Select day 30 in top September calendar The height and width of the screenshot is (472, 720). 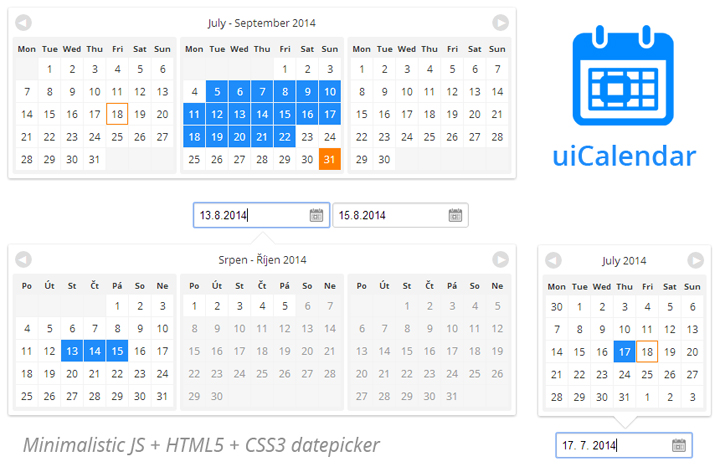tap(384, 159)
